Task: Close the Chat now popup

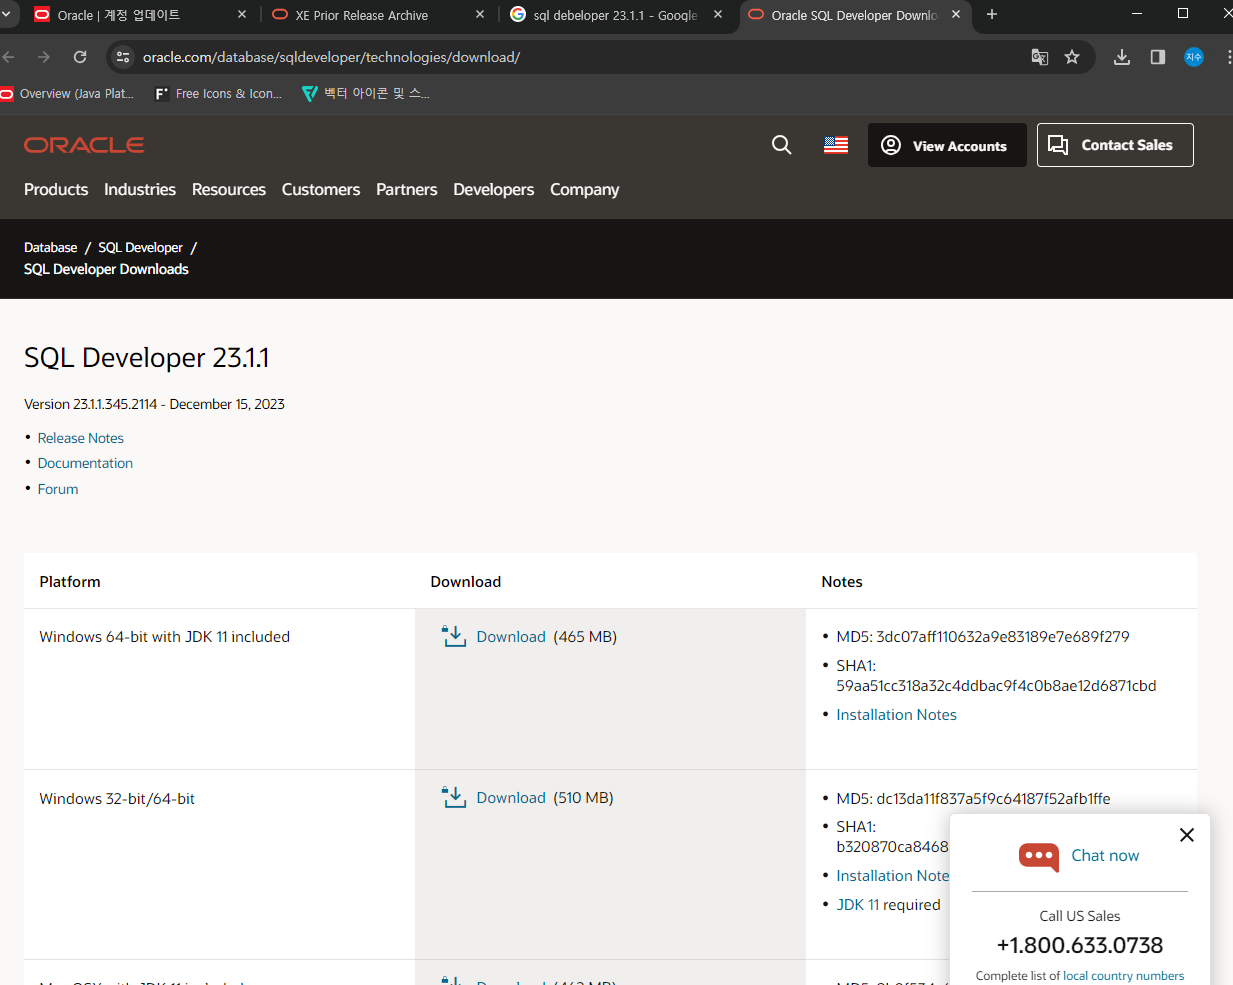Action: 1187,835
